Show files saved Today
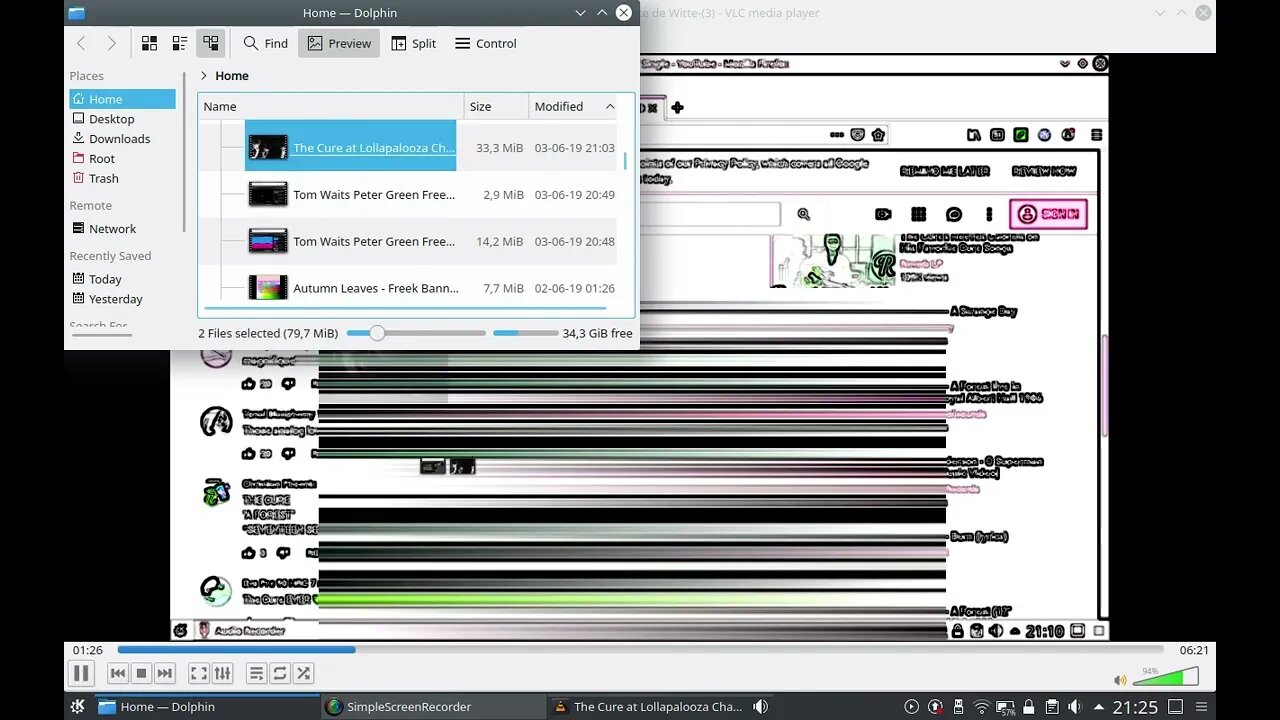 pyautogui.click(x=122, y=279)
